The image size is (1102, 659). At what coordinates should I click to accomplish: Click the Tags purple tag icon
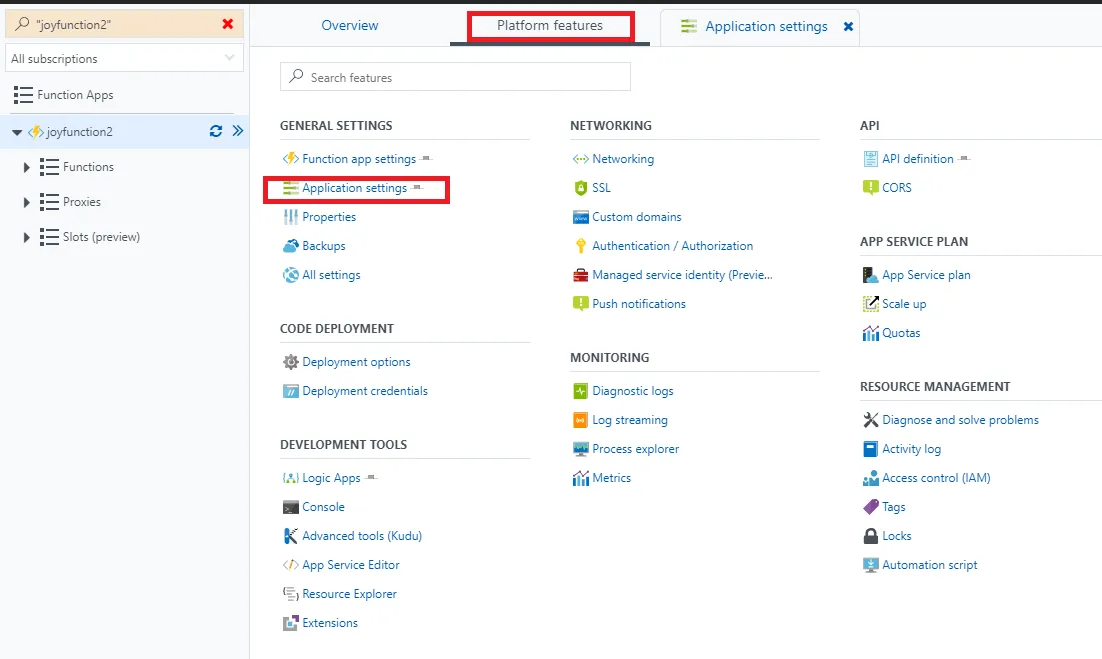(870, 507)
